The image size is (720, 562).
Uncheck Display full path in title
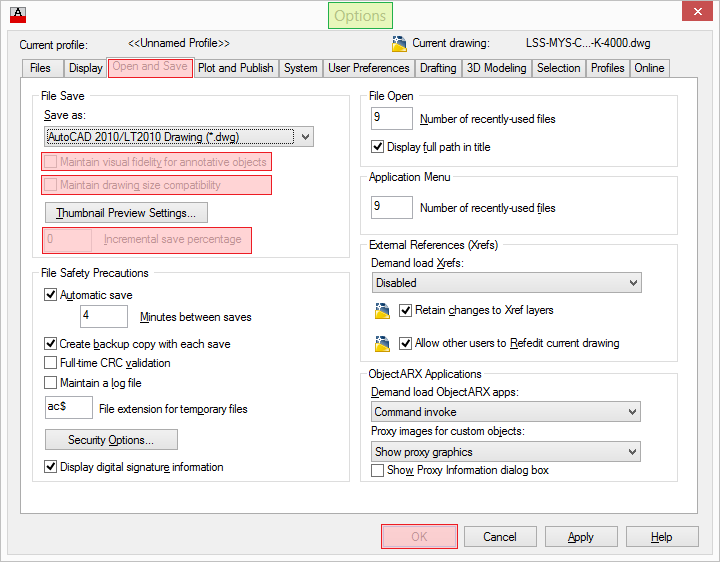(x=377, y=147)
